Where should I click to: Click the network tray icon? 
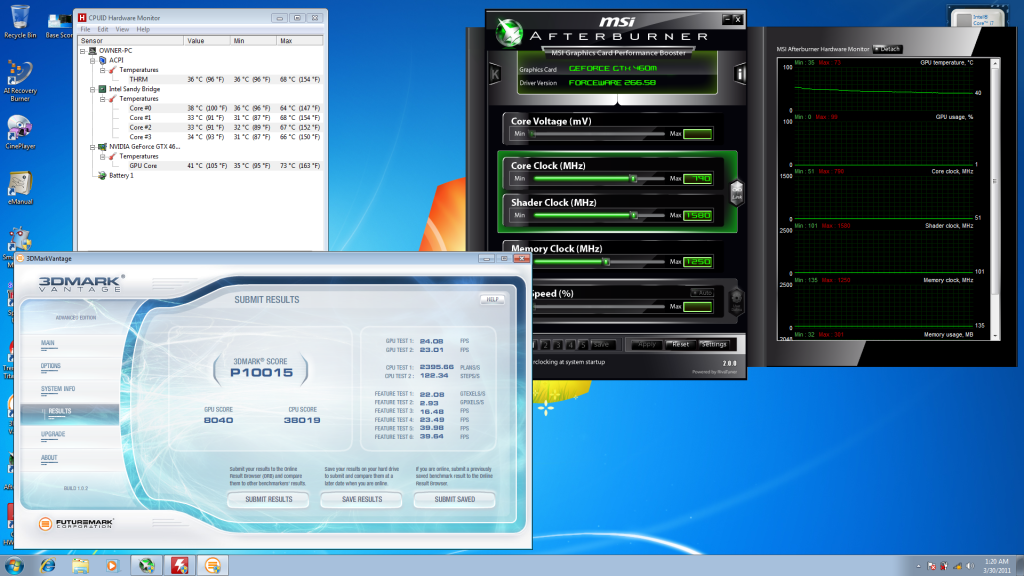957,566
